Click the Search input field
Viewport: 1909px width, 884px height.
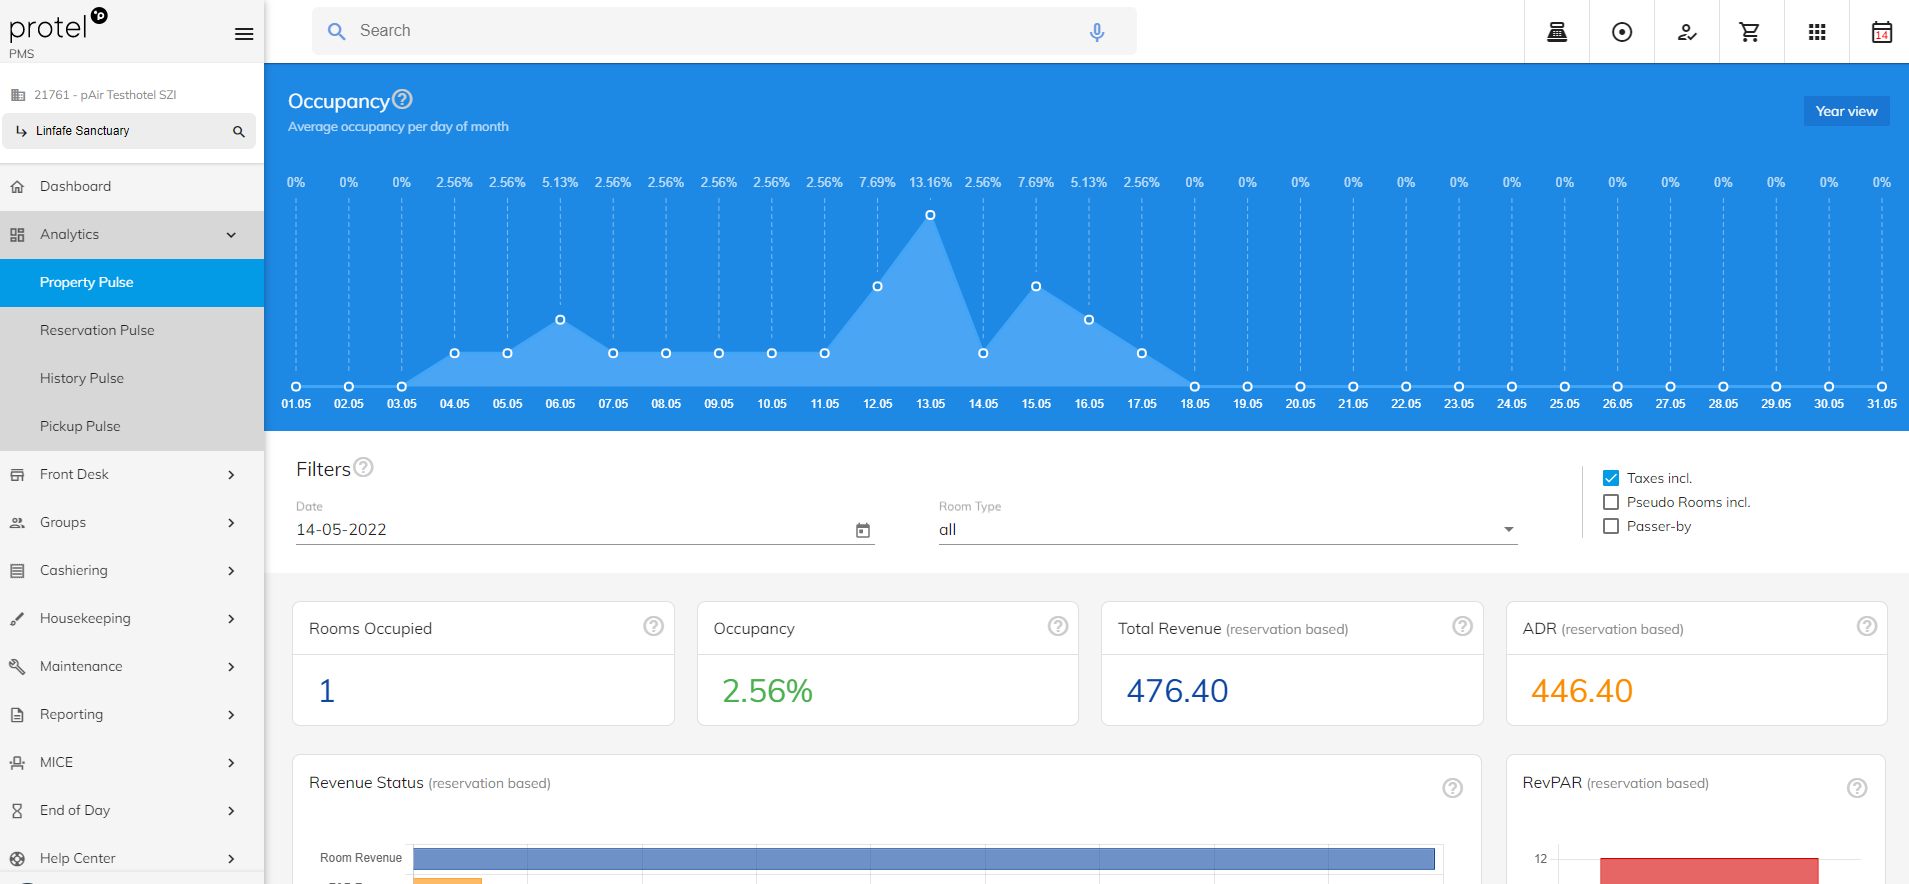[724, 31]
